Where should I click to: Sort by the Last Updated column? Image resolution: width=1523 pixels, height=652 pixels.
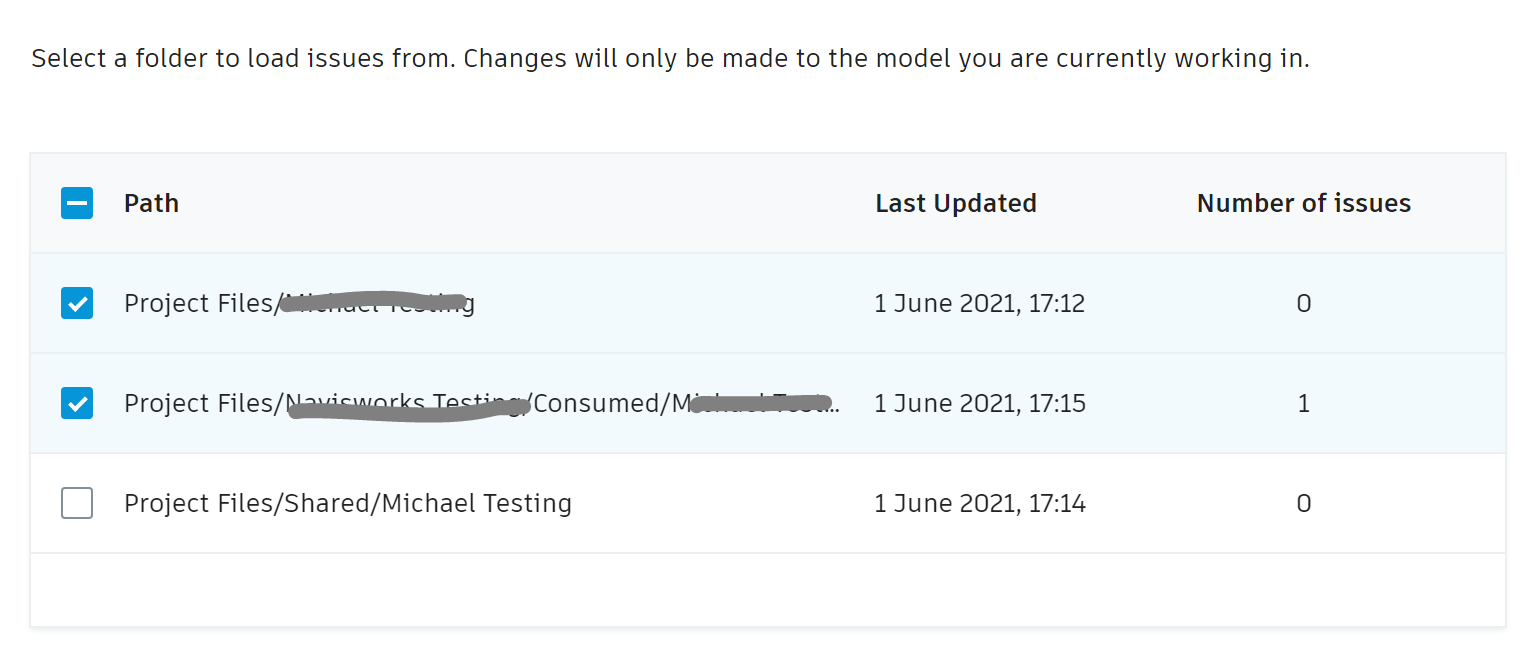point(956,203)
